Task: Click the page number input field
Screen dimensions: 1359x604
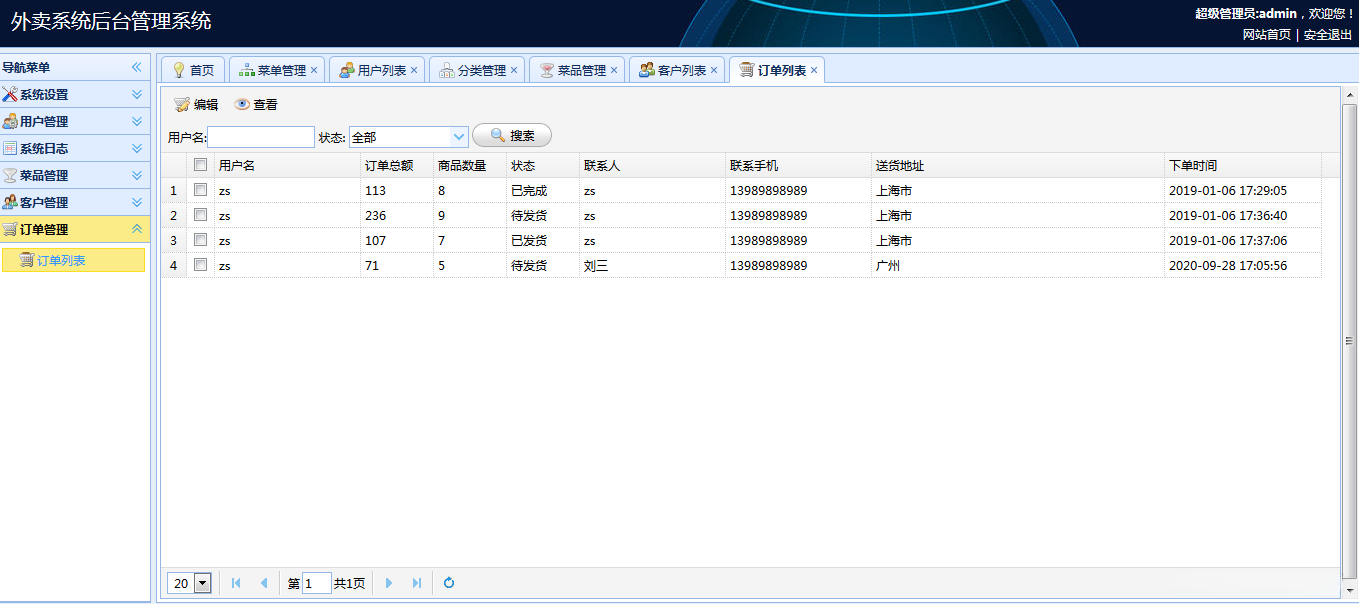Action: [316, 583]
